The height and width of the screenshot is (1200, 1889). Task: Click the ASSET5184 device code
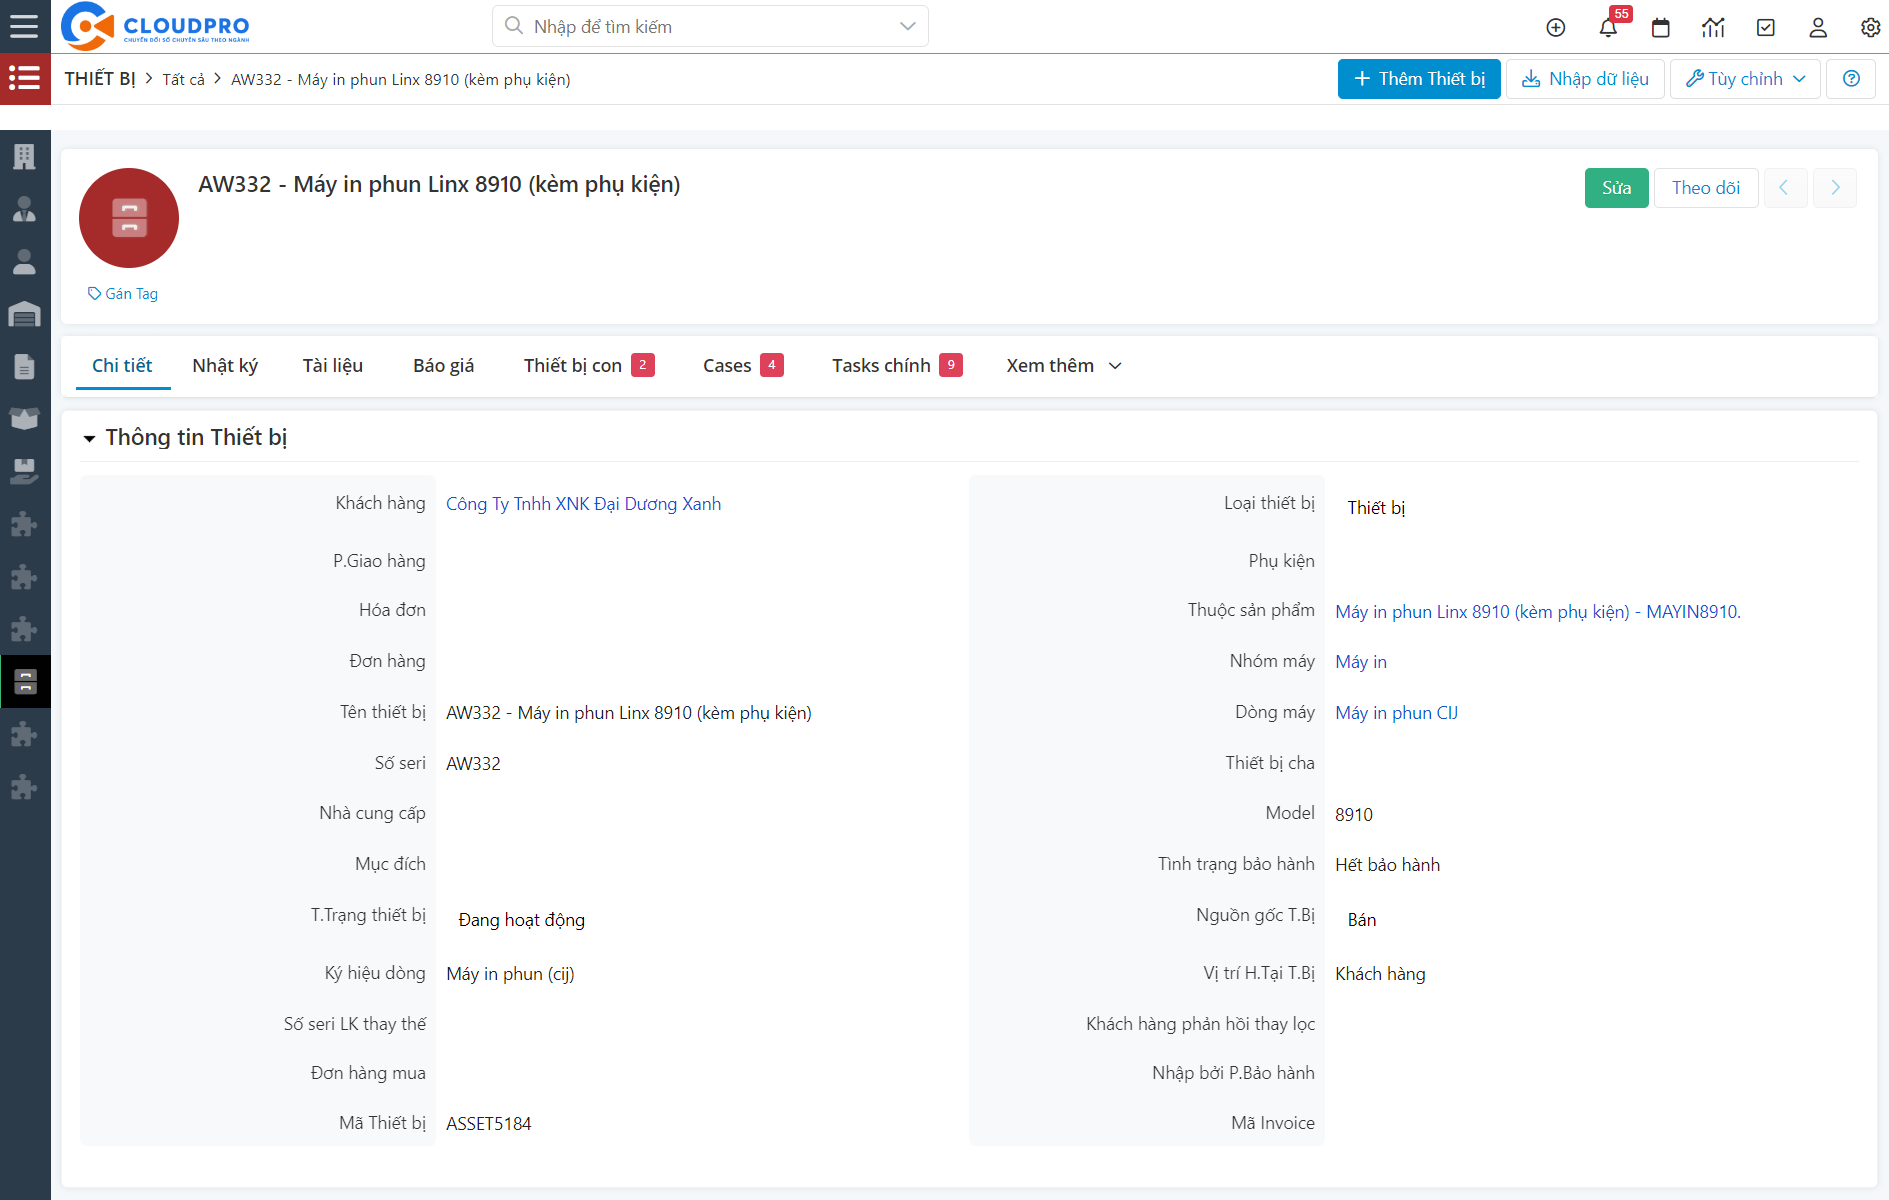coord(489,1124)
